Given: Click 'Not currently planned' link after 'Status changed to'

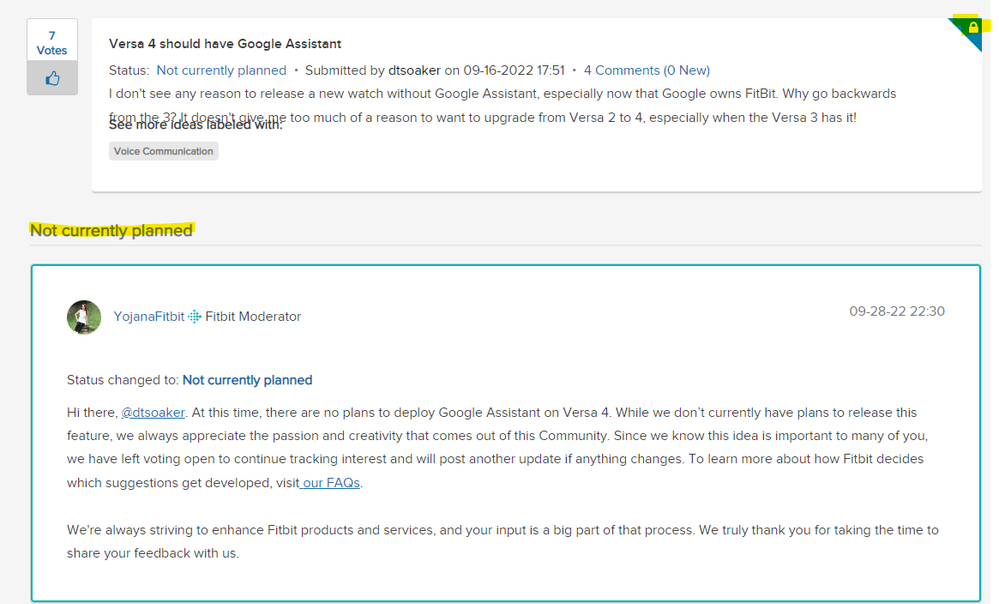Looking at the screenshot, I should (247, 380).
